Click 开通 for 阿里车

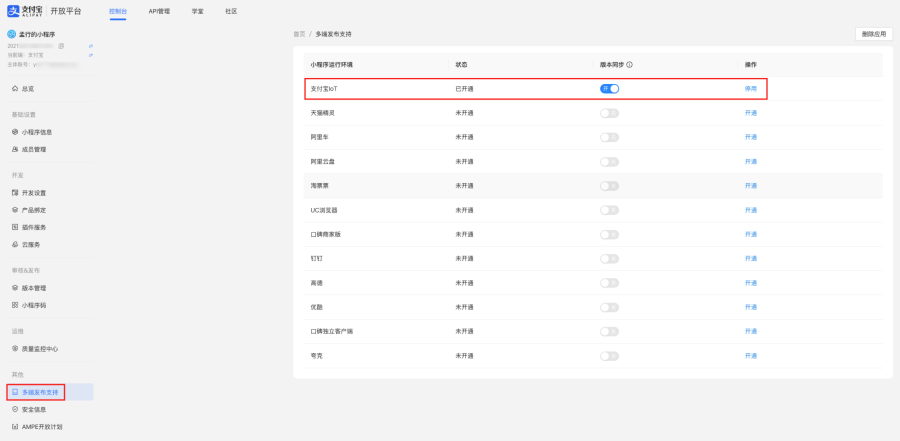(x=751, y=137)
